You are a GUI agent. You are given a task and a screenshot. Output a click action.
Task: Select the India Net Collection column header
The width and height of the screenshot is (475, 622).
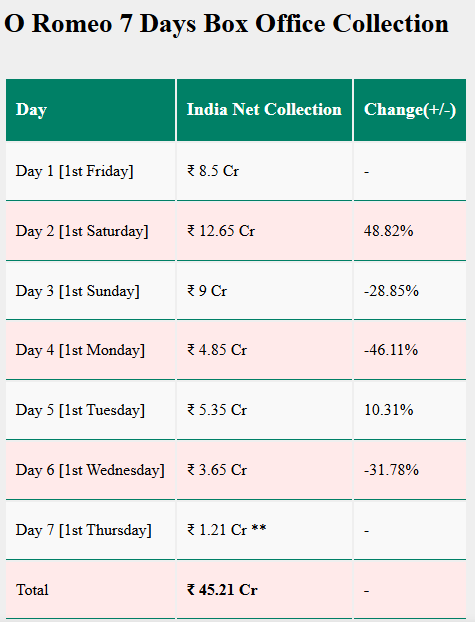click(264, 110)
